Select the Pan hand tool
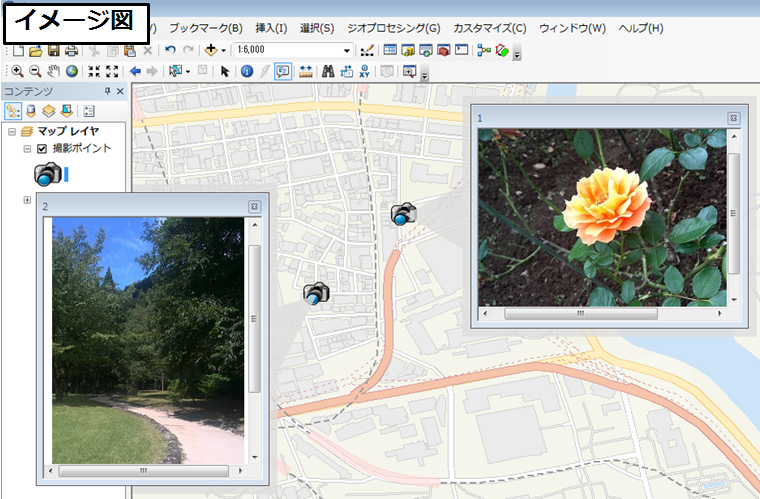This screenshot has height=499, width=760. (x=53, y=72)
